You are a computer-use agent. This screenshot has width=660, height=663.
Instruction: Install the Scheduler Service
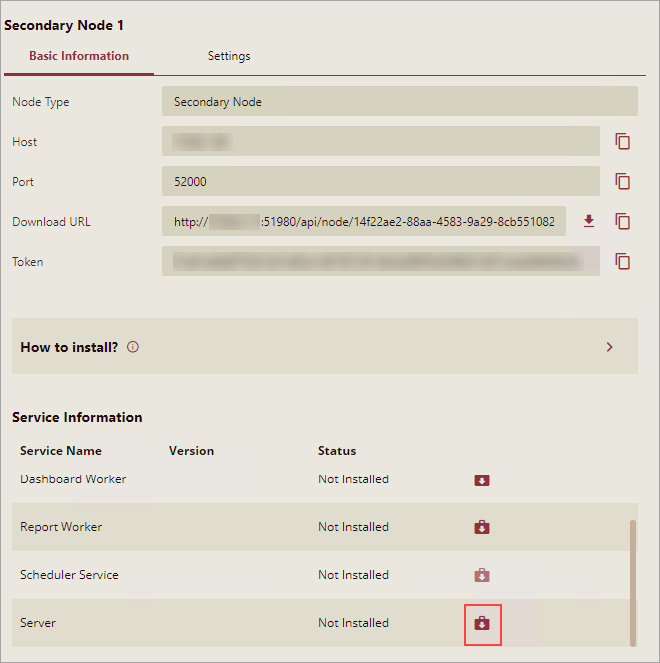click(482, 575)
